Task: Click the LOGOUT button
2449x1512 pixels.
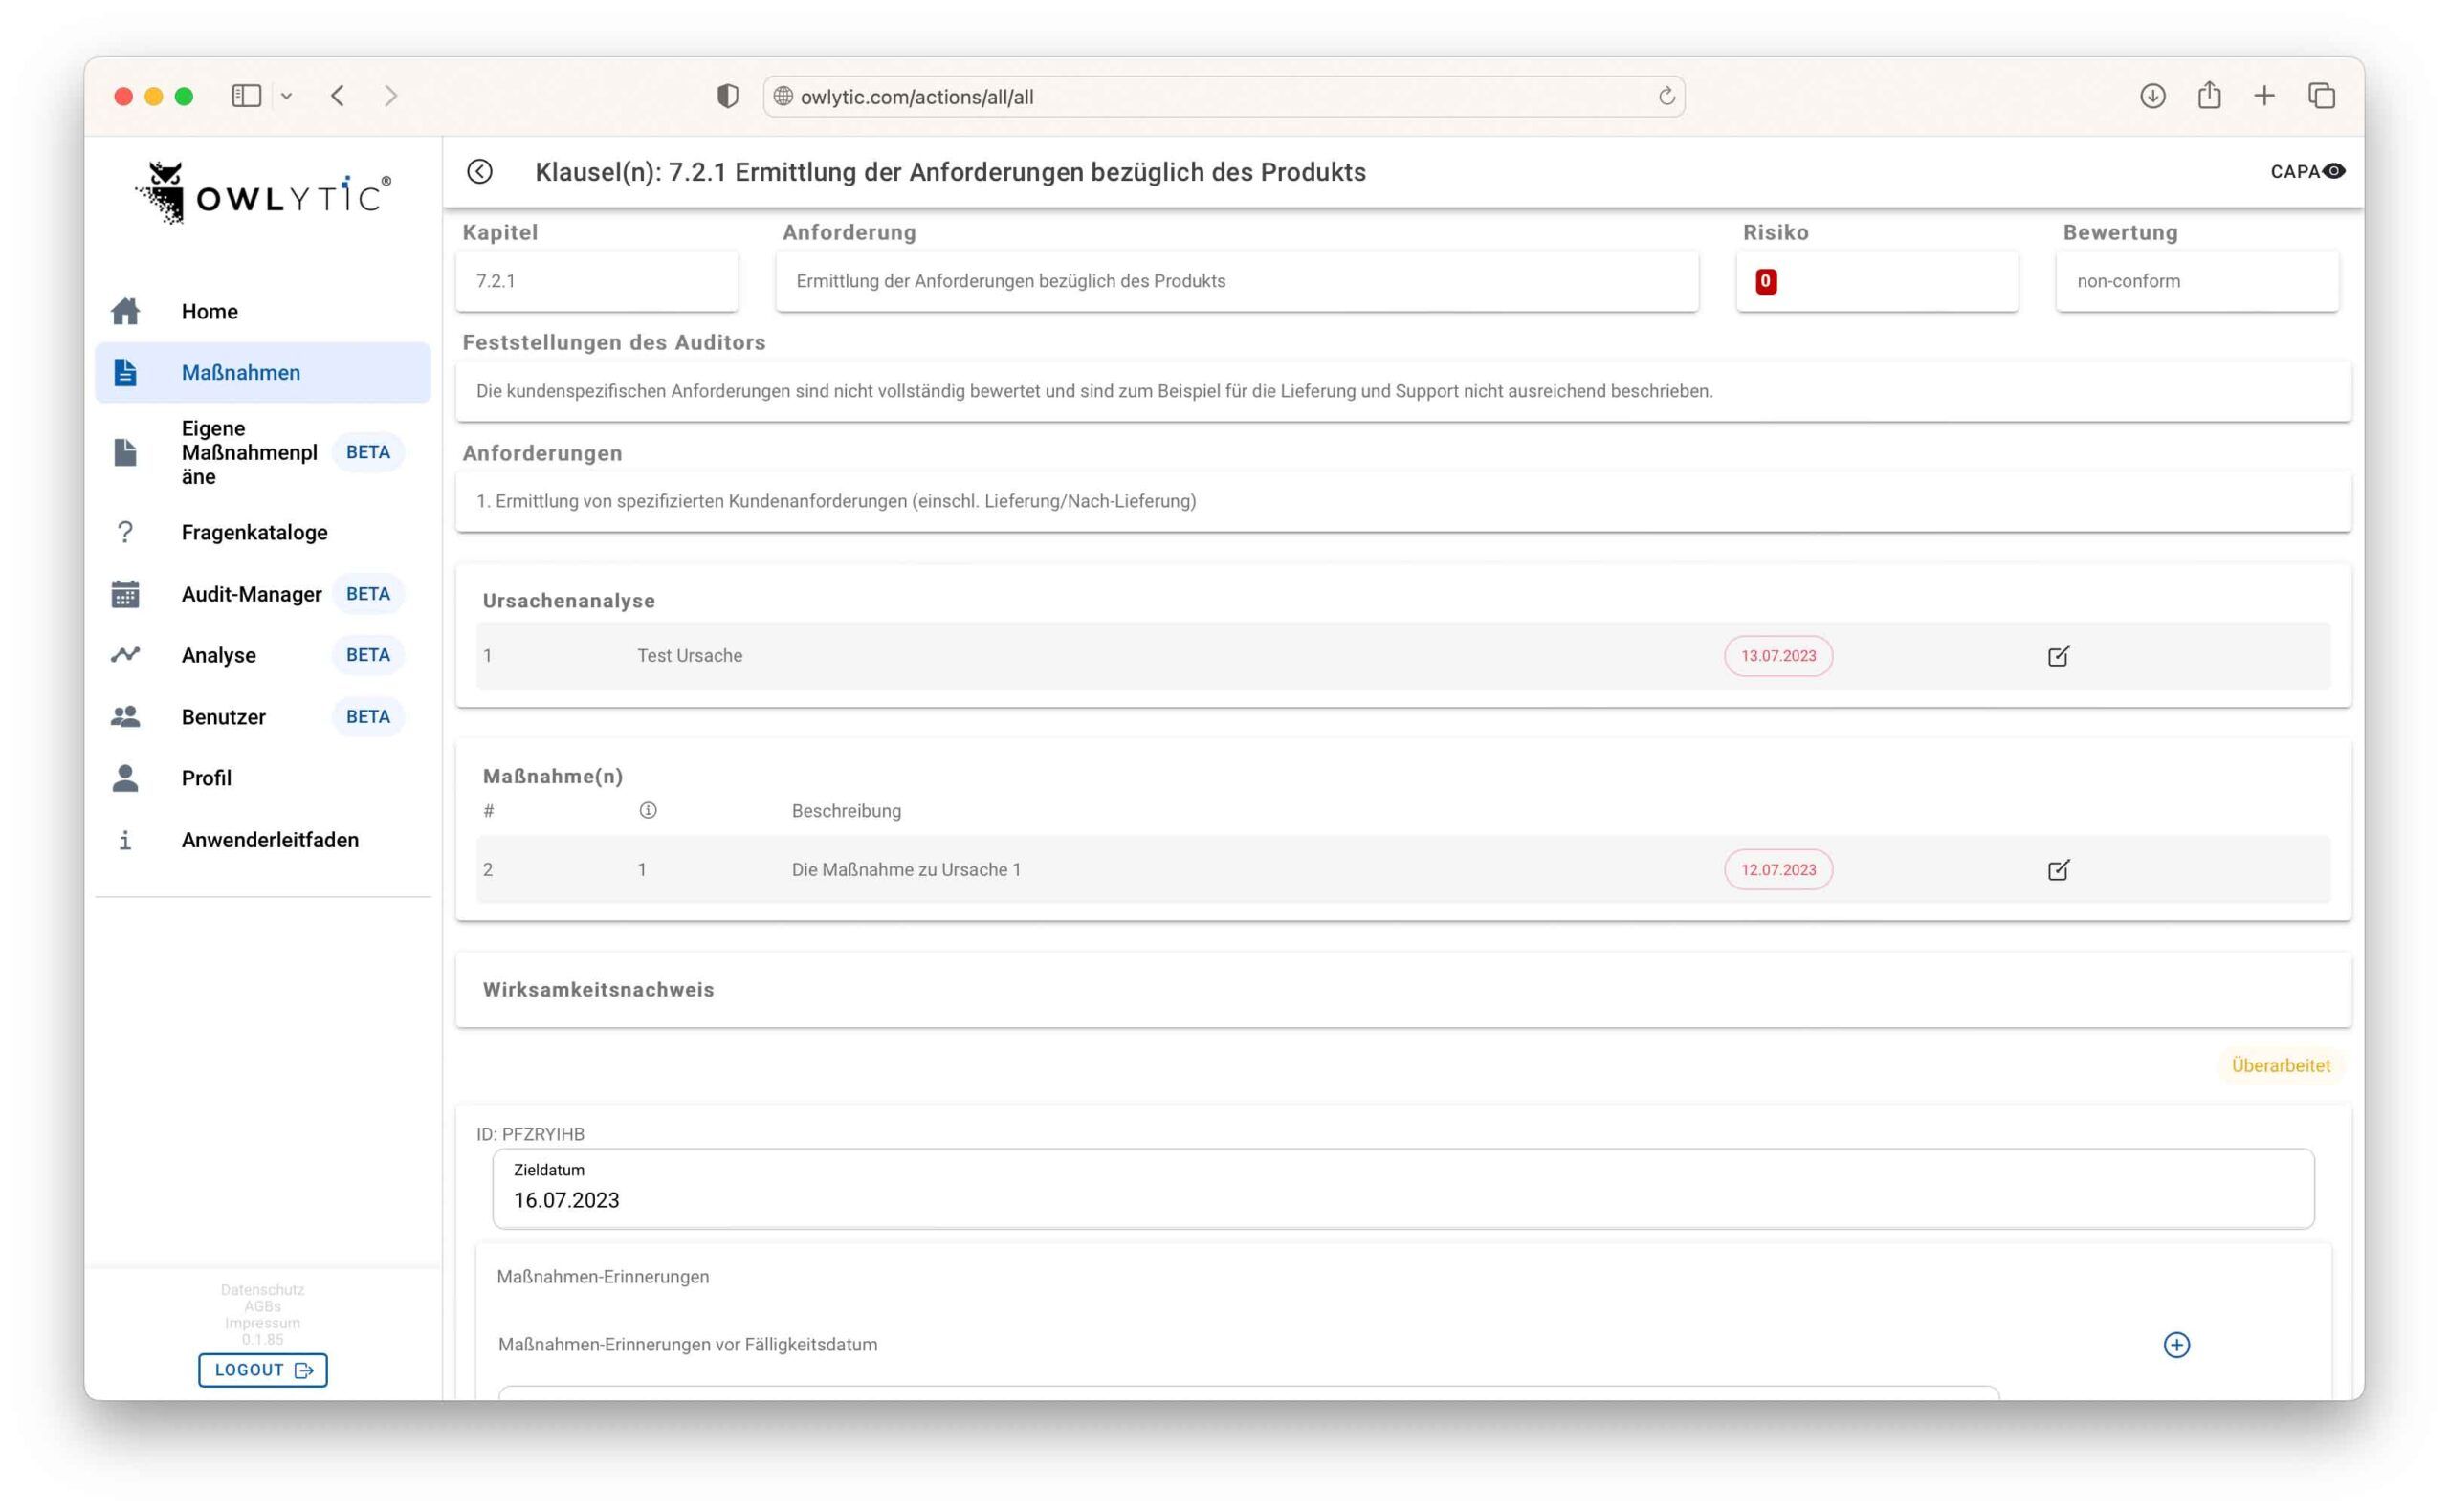Action: pyautogui.click(x=262, y=1369)
